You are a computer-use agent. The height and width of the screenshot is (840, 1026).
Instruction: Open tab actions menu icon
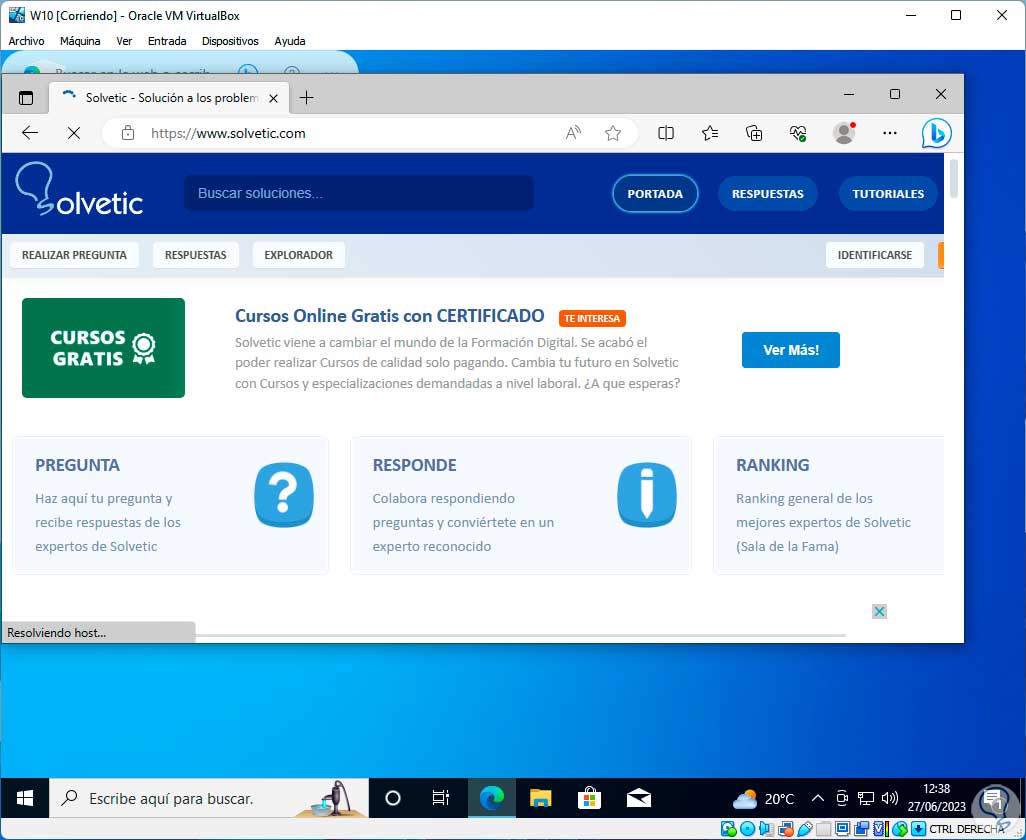pos(26,98)
